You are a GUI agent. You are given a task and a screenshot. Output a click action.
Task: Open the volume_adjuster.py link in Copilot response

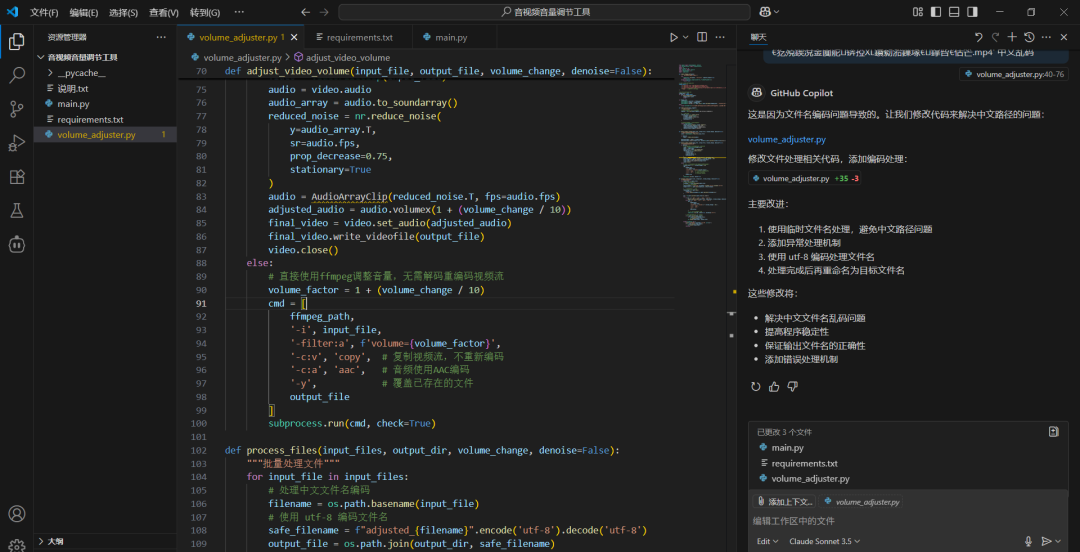787,139
